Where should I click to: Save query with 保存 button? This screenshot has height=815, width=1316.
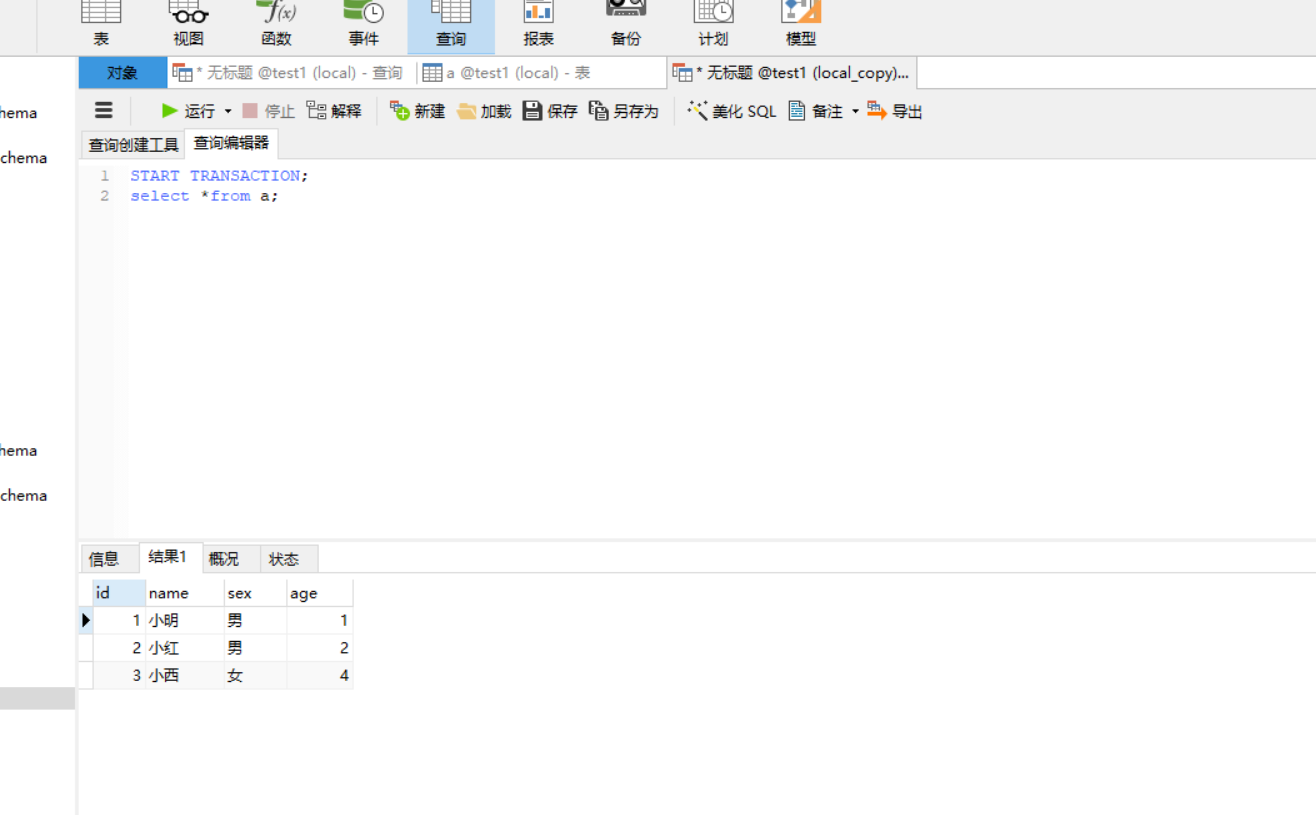[x=550, y=111]
